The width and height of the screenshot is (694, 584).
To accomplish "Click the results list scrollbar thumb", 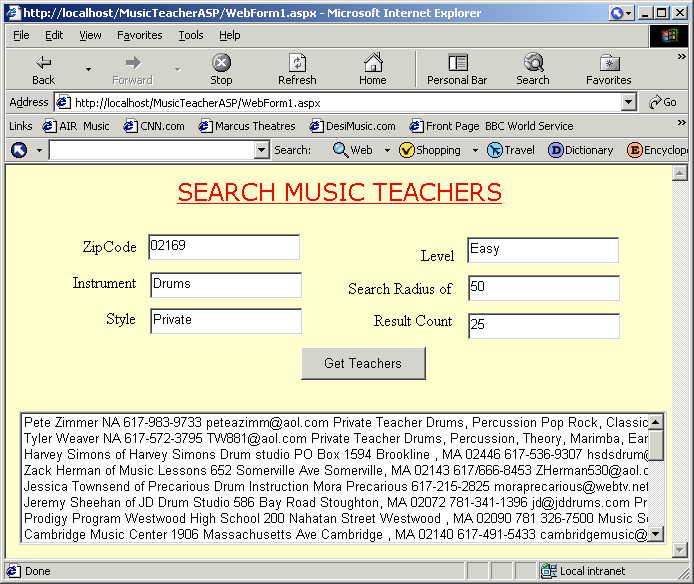I will coord(655,445).
